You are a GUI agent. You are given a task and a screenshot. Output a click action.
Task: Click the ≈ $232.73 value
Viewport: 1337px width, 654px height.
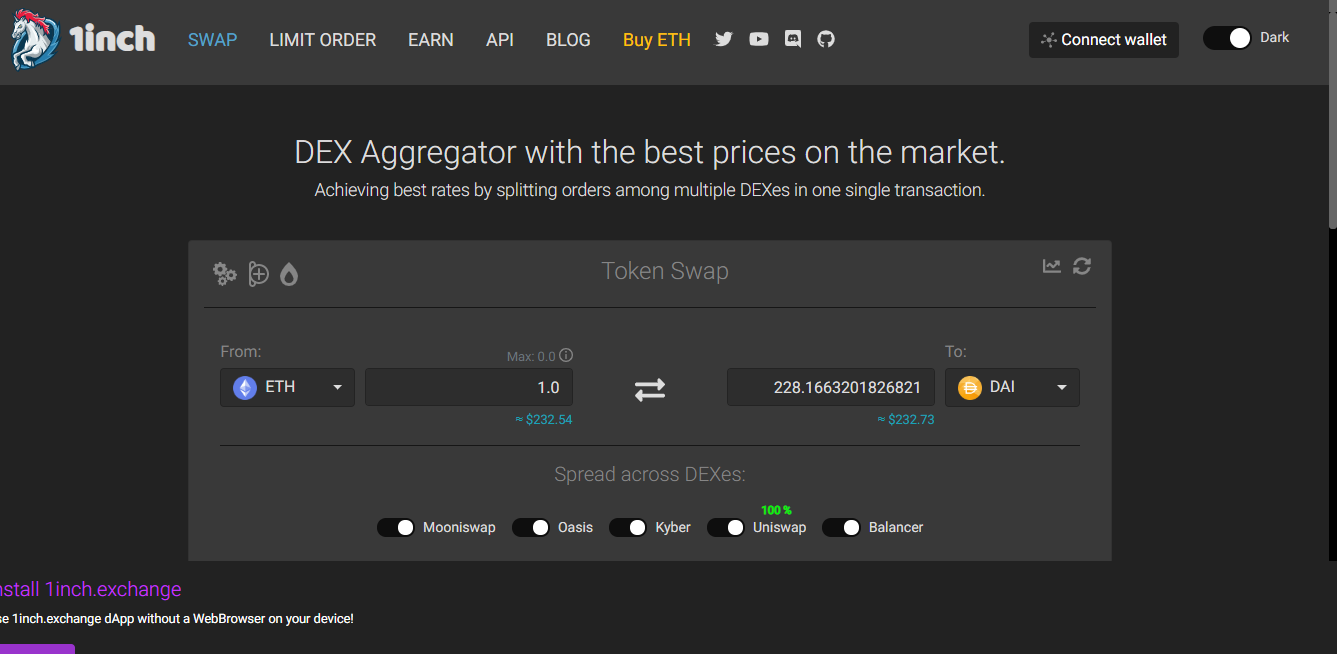pos(906,420)
